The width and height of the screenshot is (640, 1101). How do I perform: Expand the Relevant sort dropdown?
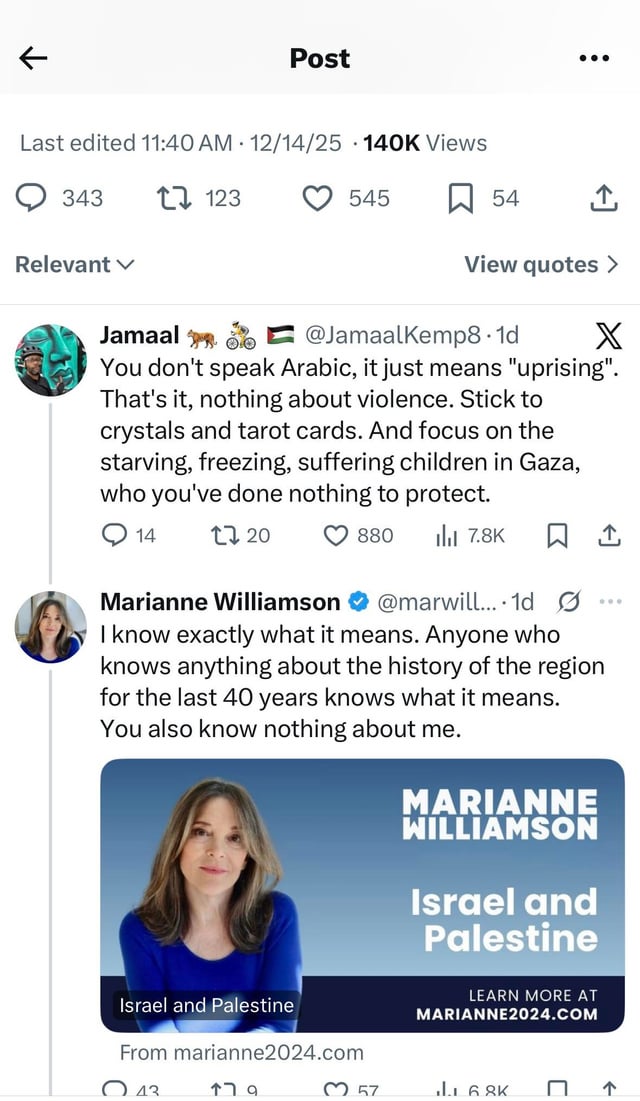click(x=74, y=265)
